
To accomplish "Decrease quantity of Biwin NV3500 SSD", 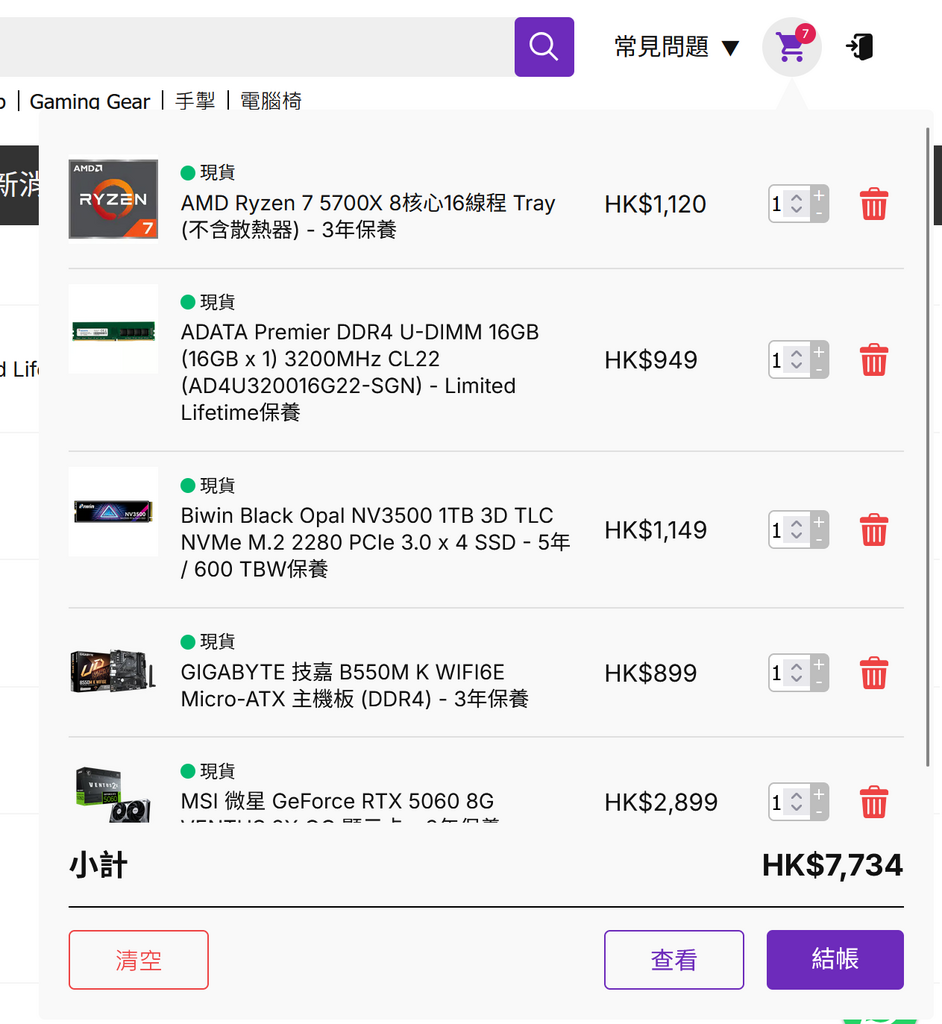I will point(819,539).
